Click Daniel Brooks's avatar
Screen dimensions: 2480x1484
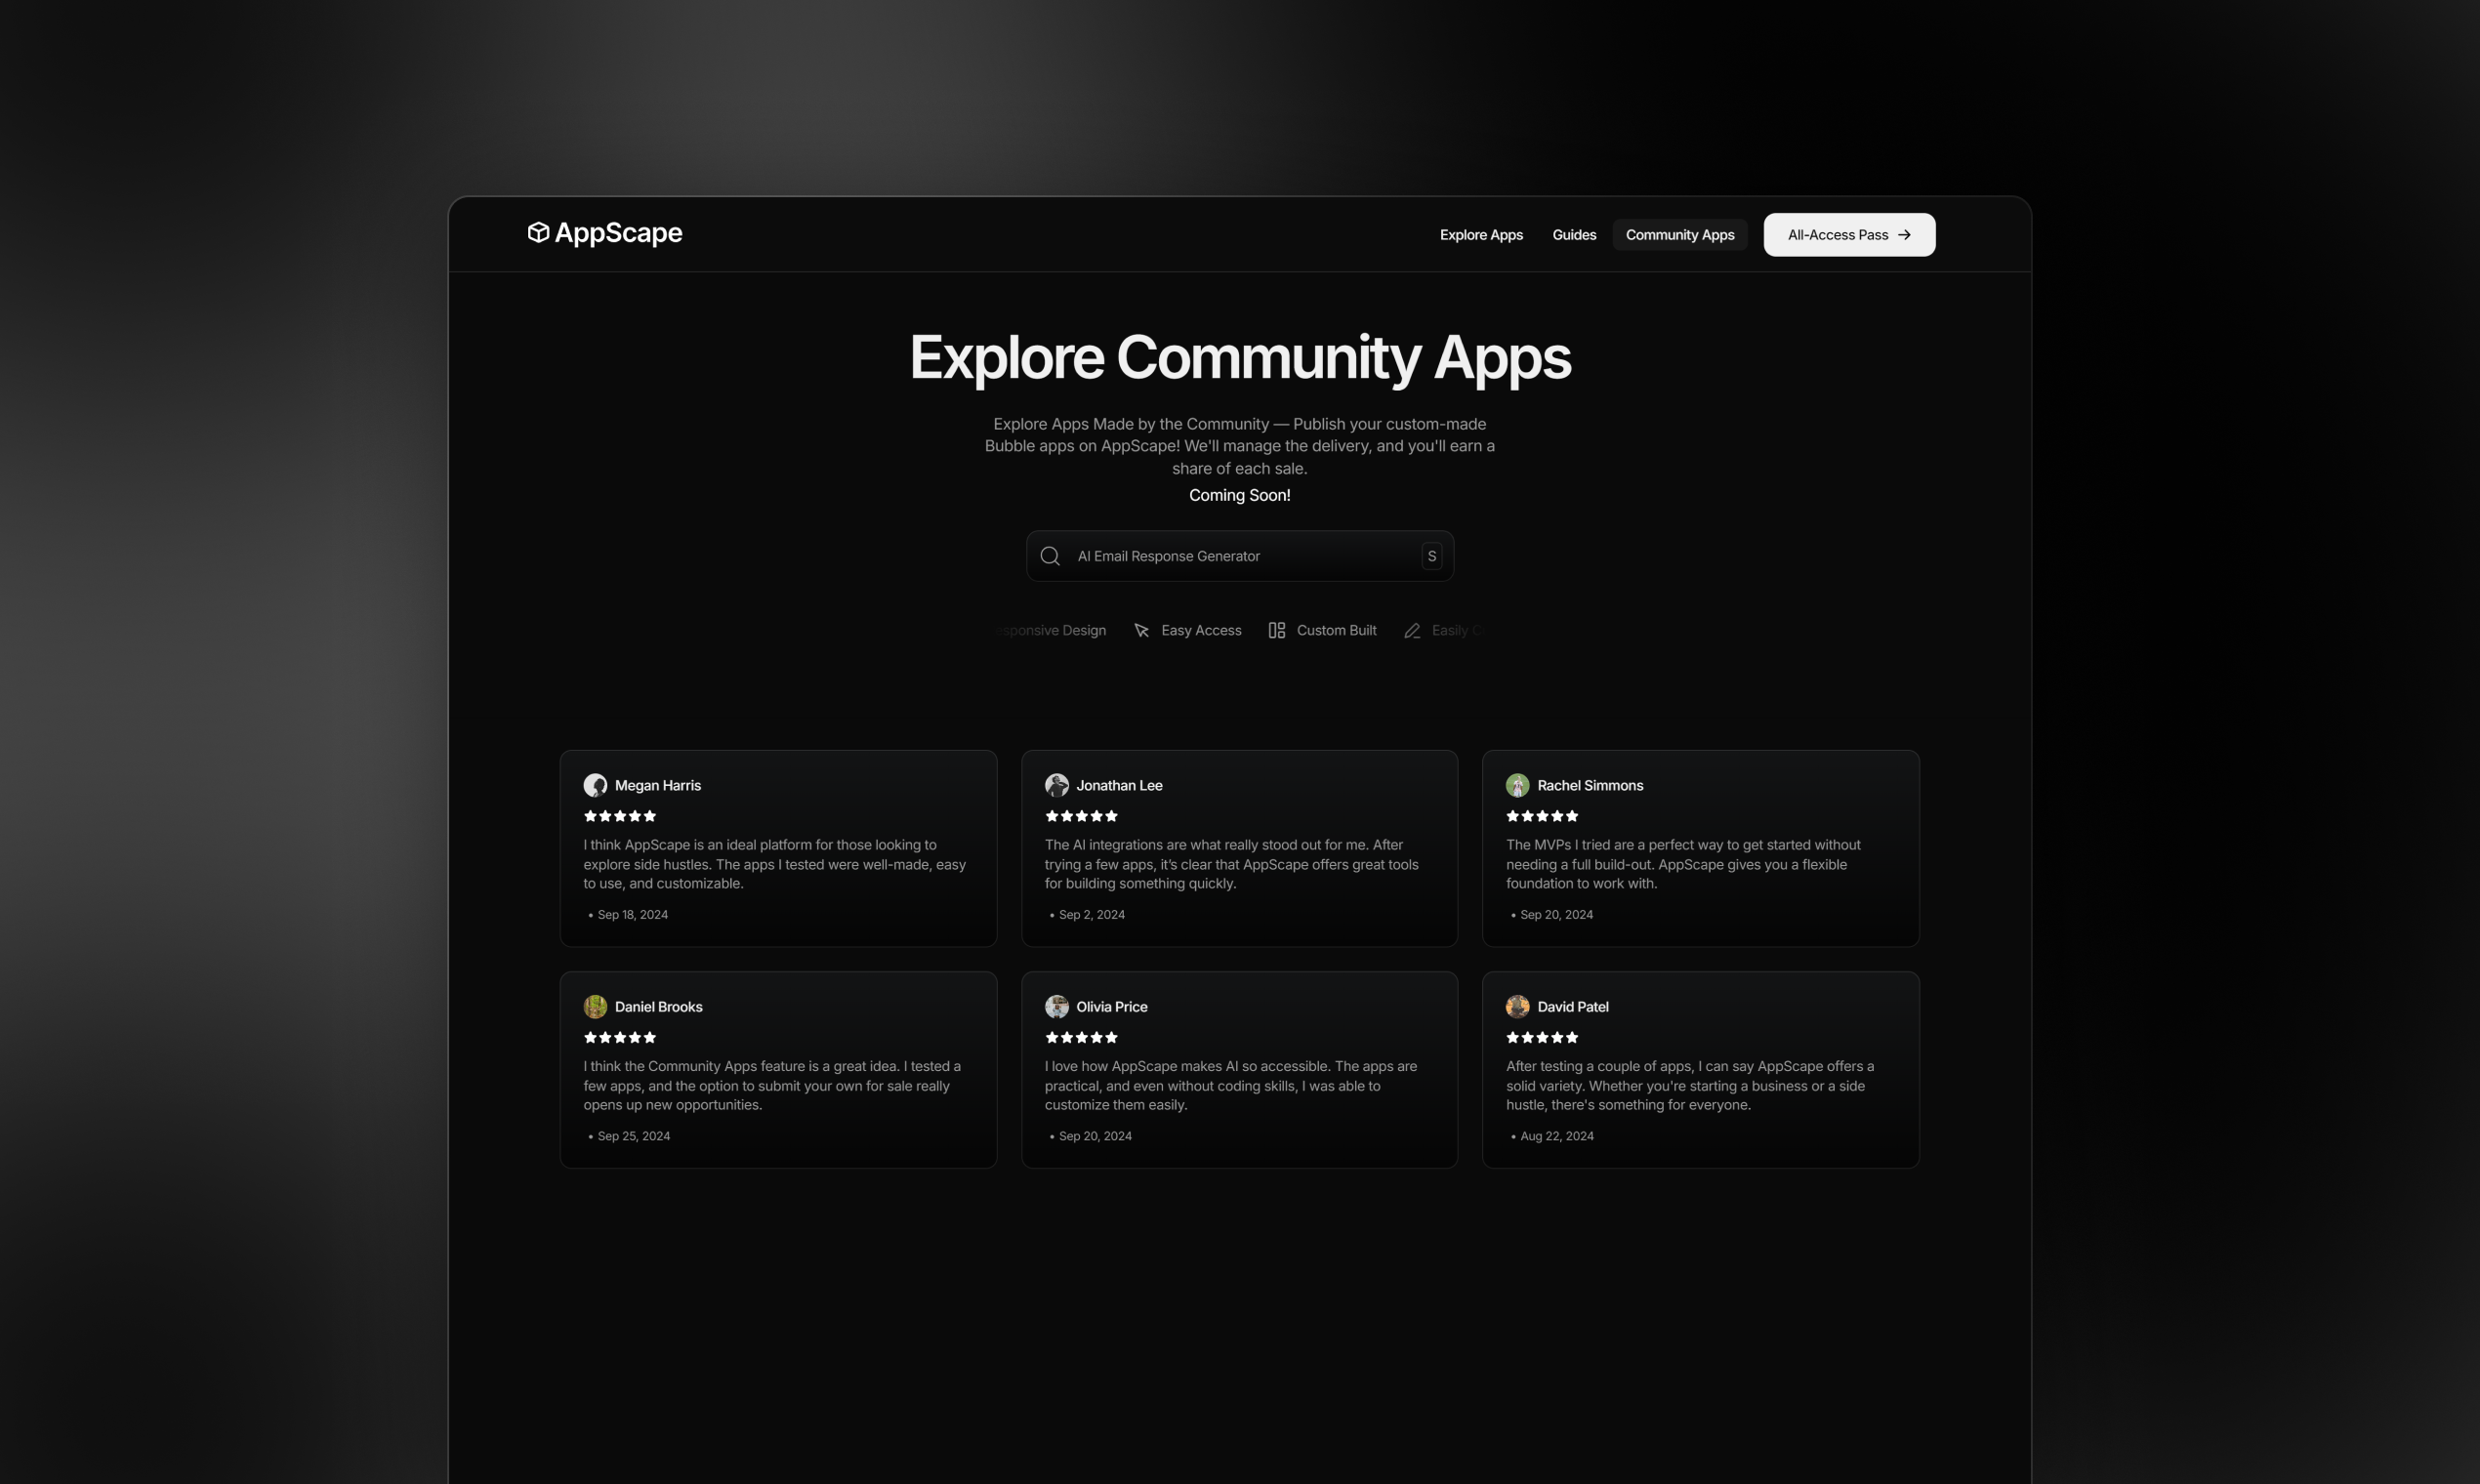coord(595,1006)
